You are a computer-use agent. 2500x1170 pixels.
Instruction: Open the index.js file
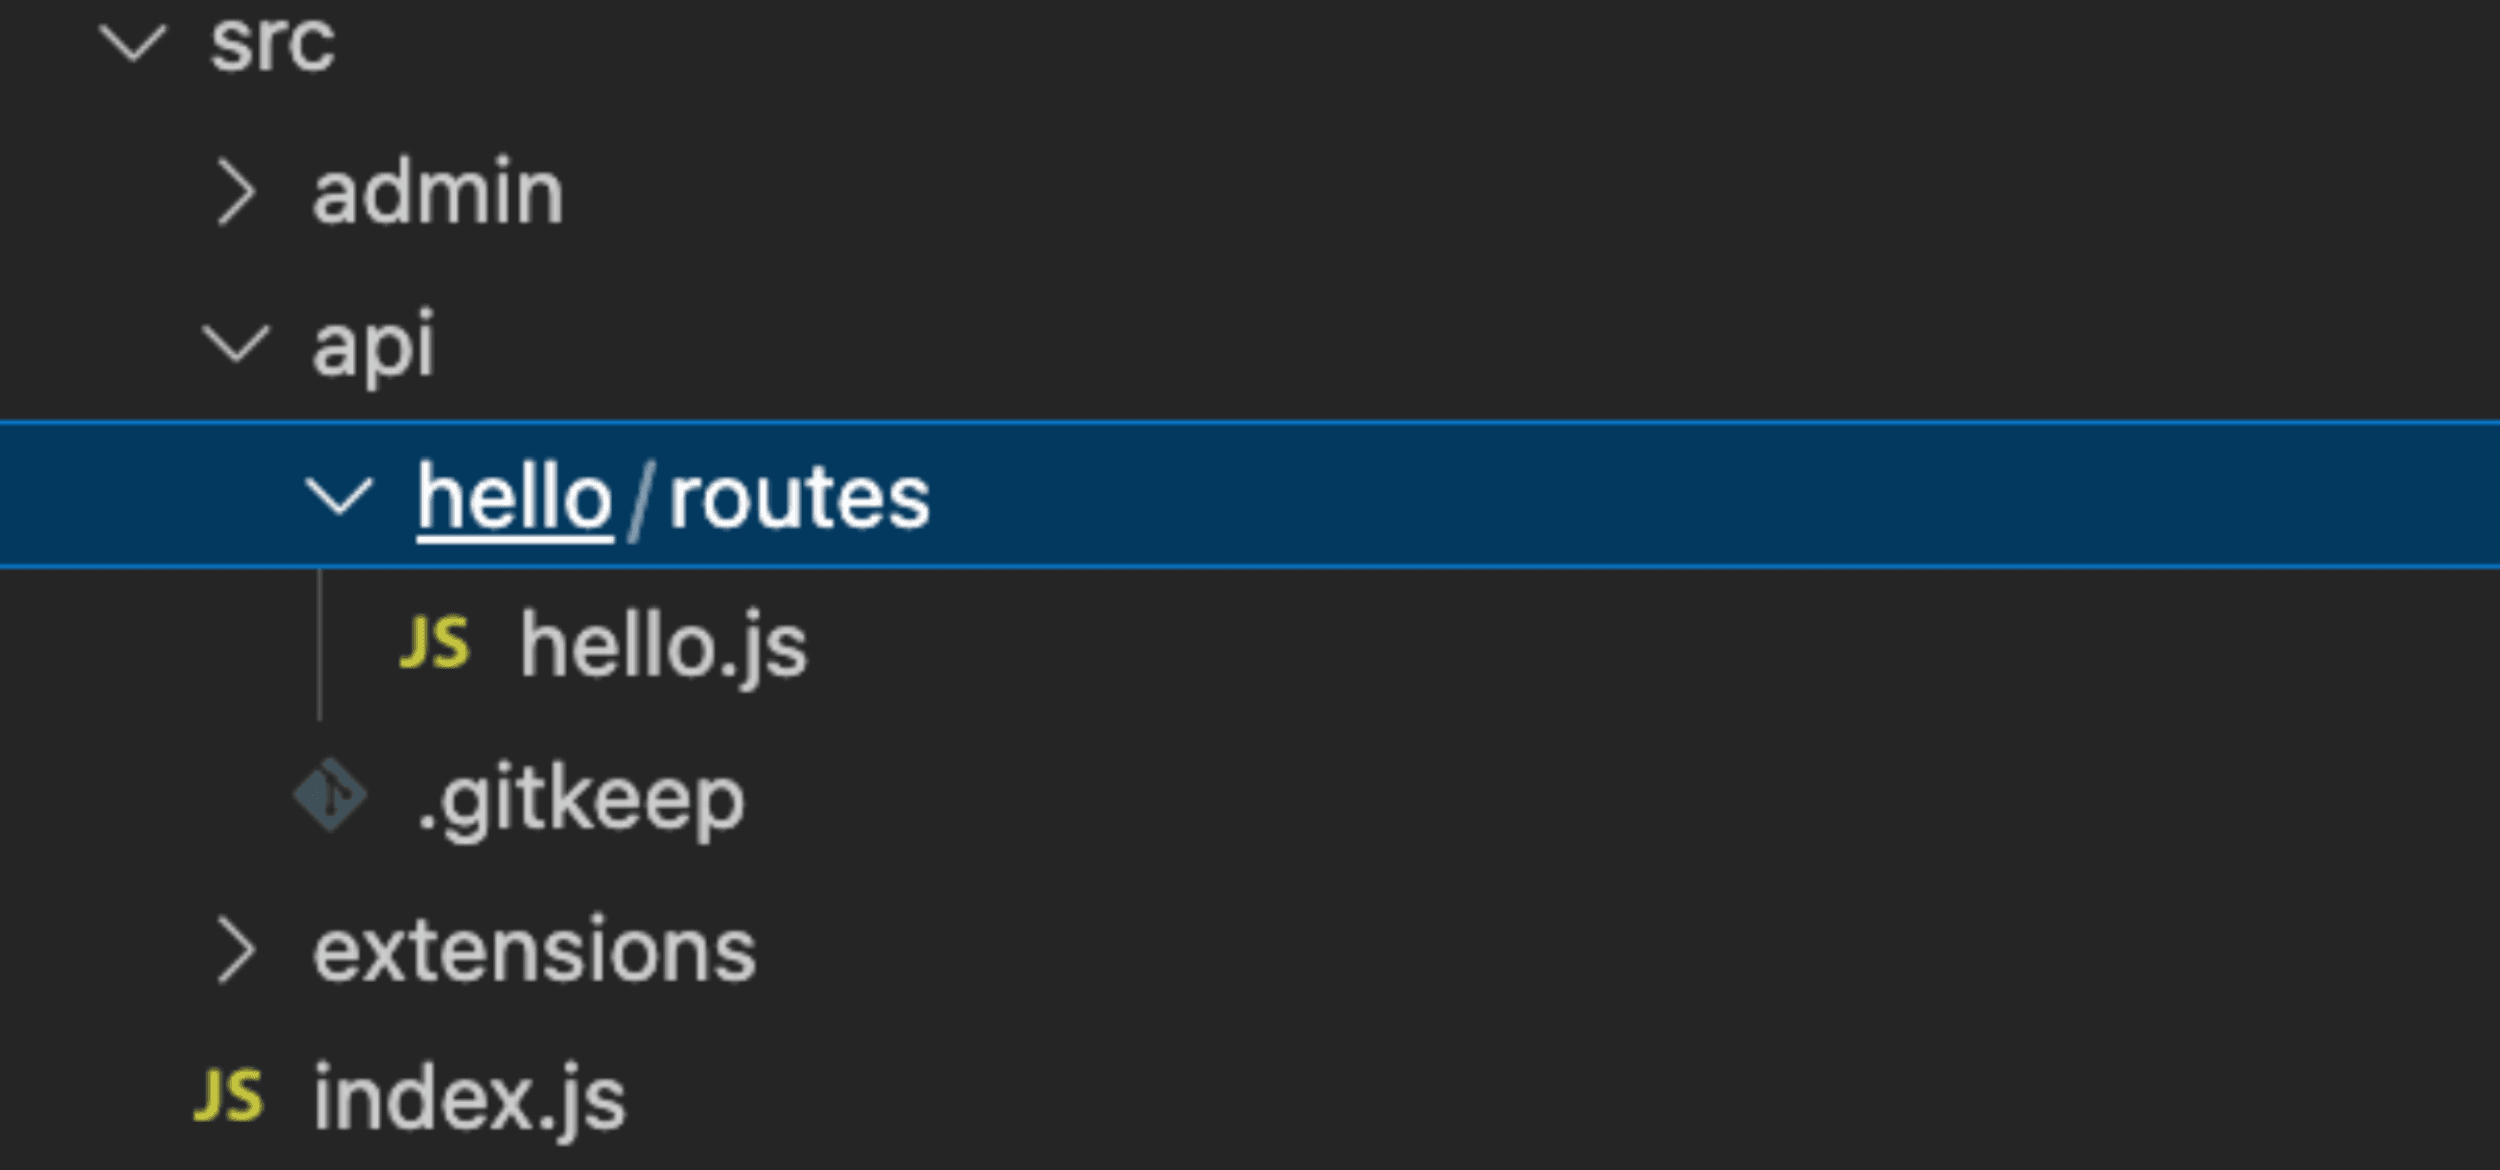[x=469, y=1099]
